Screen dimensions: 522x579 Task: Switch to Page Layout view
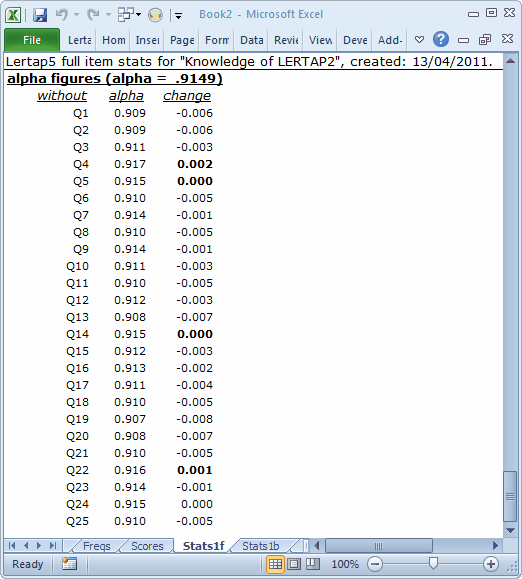tap(294, 564)
